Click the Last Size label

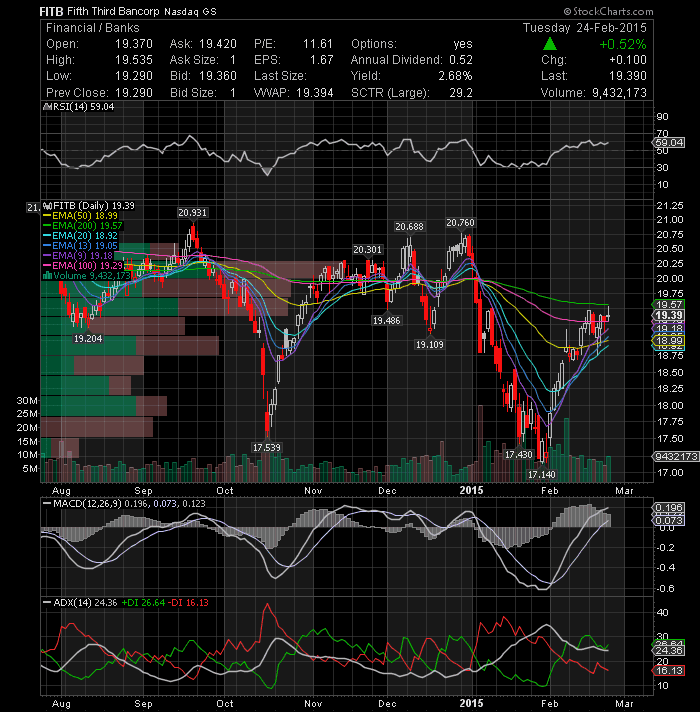[280, 76]
